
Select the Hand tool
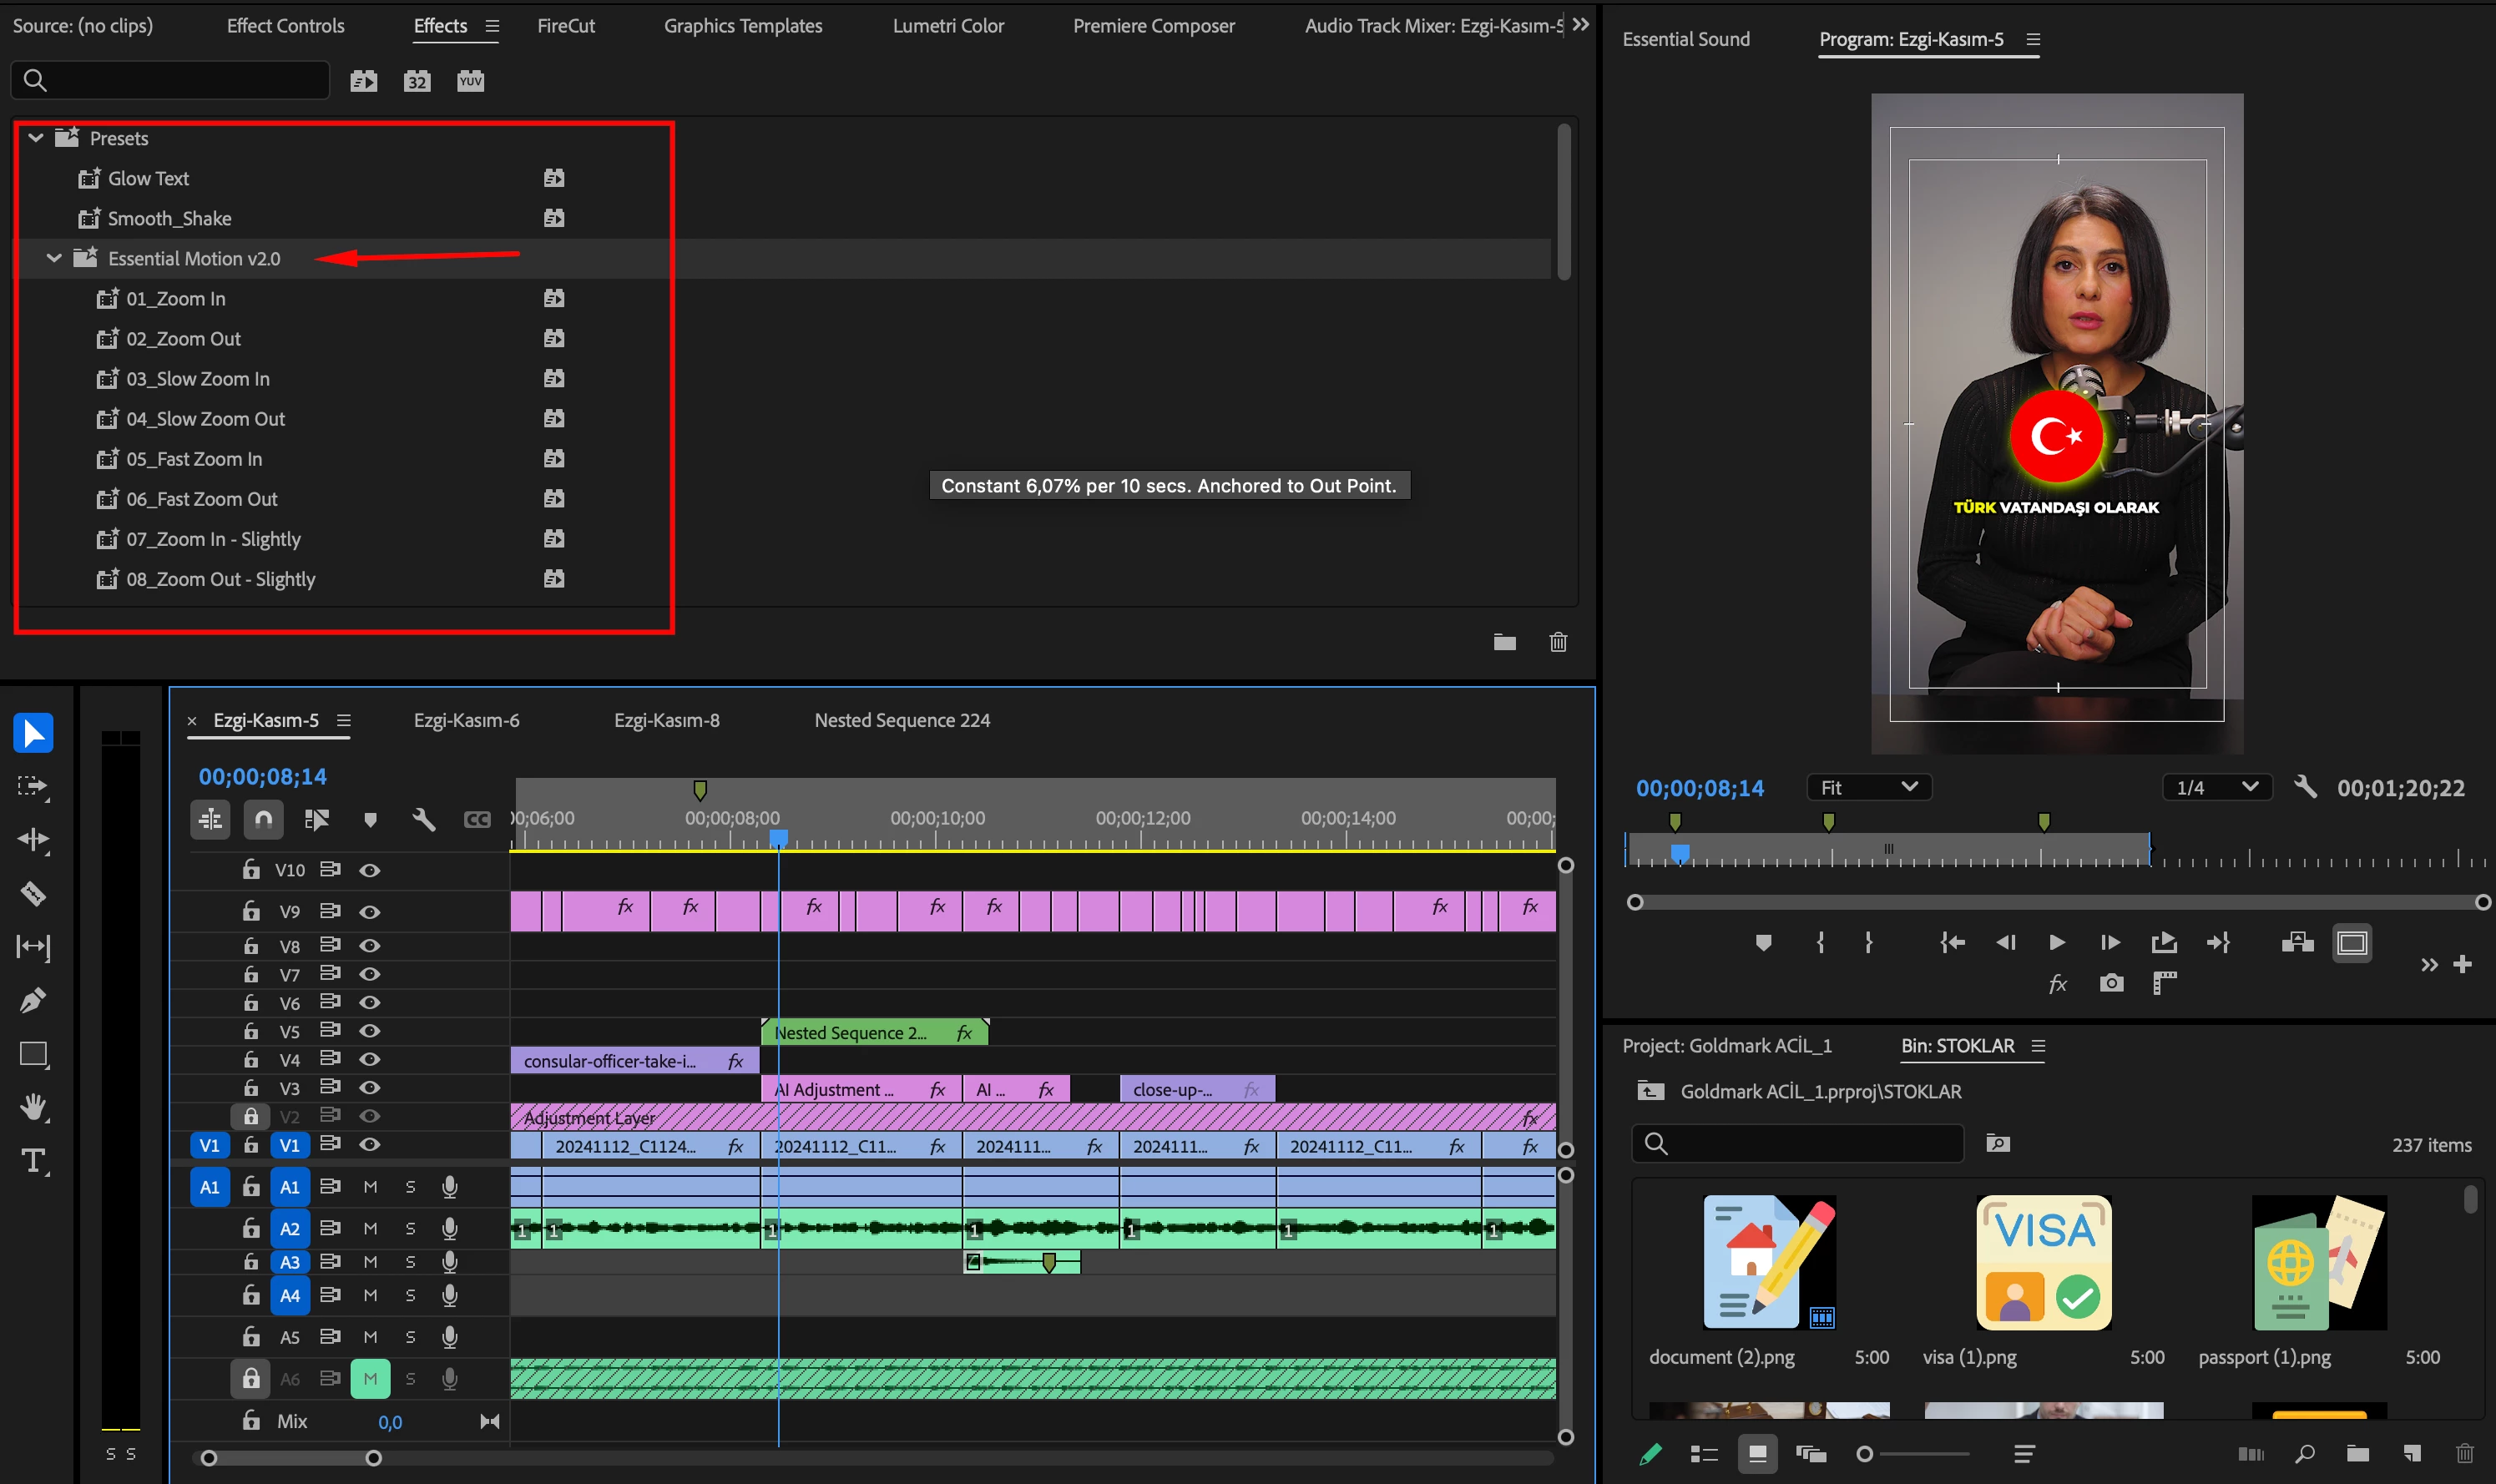pos(33,1107)
